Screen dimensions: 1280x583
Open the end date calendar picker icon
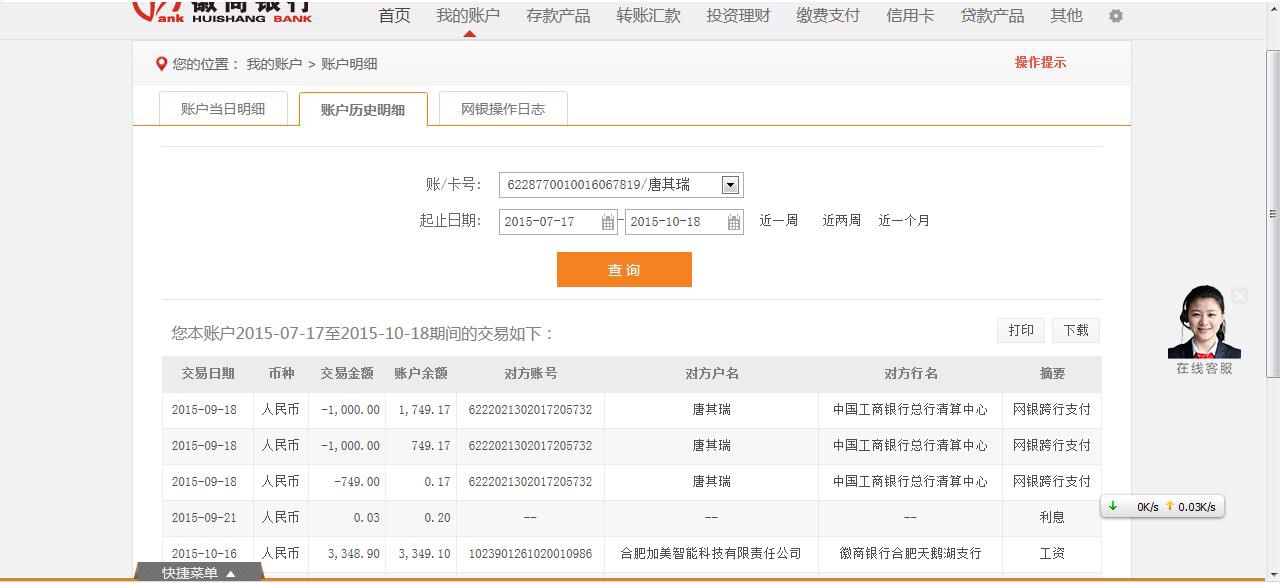(x=734, y=222)
